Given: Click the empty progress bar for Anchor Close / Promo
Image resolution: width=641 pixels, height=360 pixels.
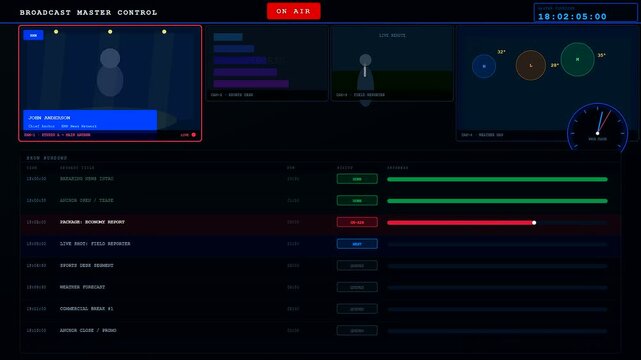Looking at the screenshot, I should [x=497, y=331].
